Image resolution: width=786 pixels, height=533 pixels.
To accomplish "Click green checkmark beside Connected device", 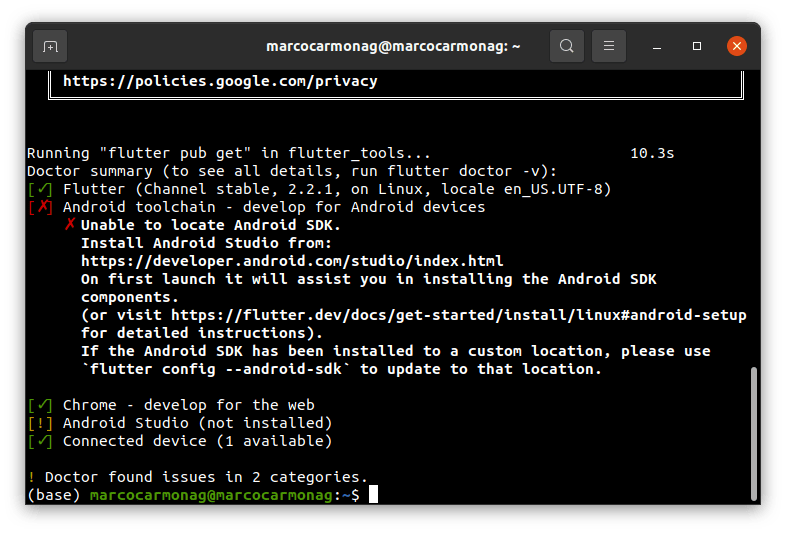I will click(40, 441).
